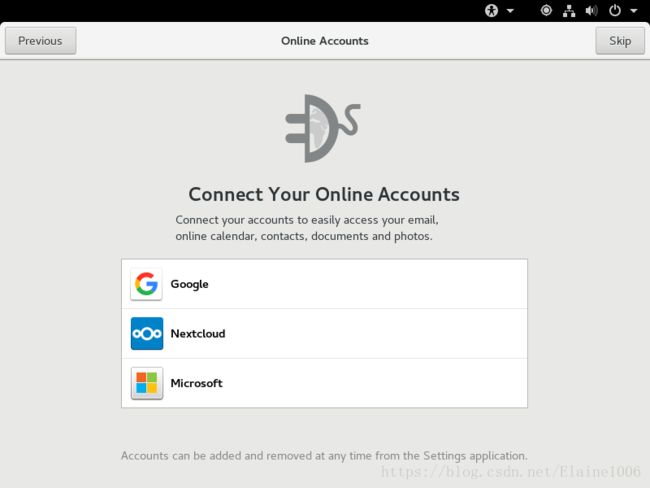Click the online accounts plug icon

[323, 128]
